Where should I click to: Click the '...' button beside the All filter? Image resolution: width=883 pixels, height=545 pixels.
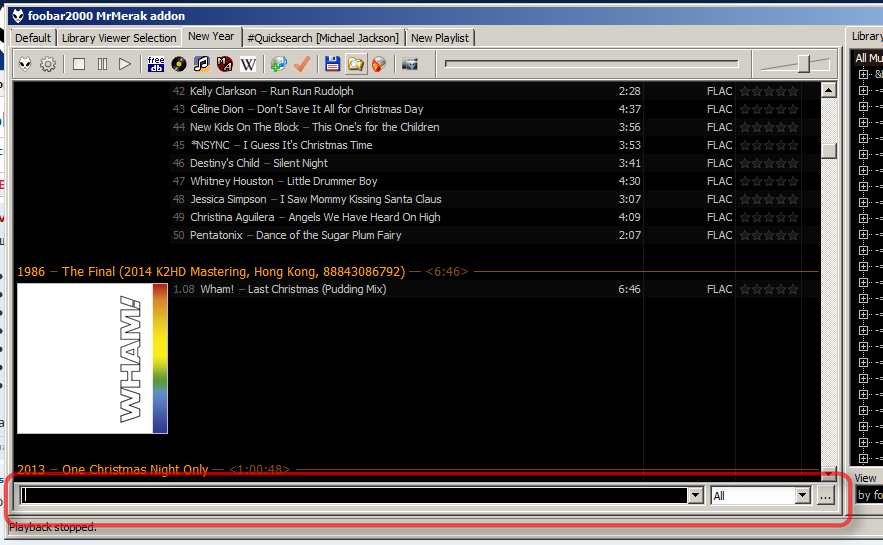pos(825,496)
